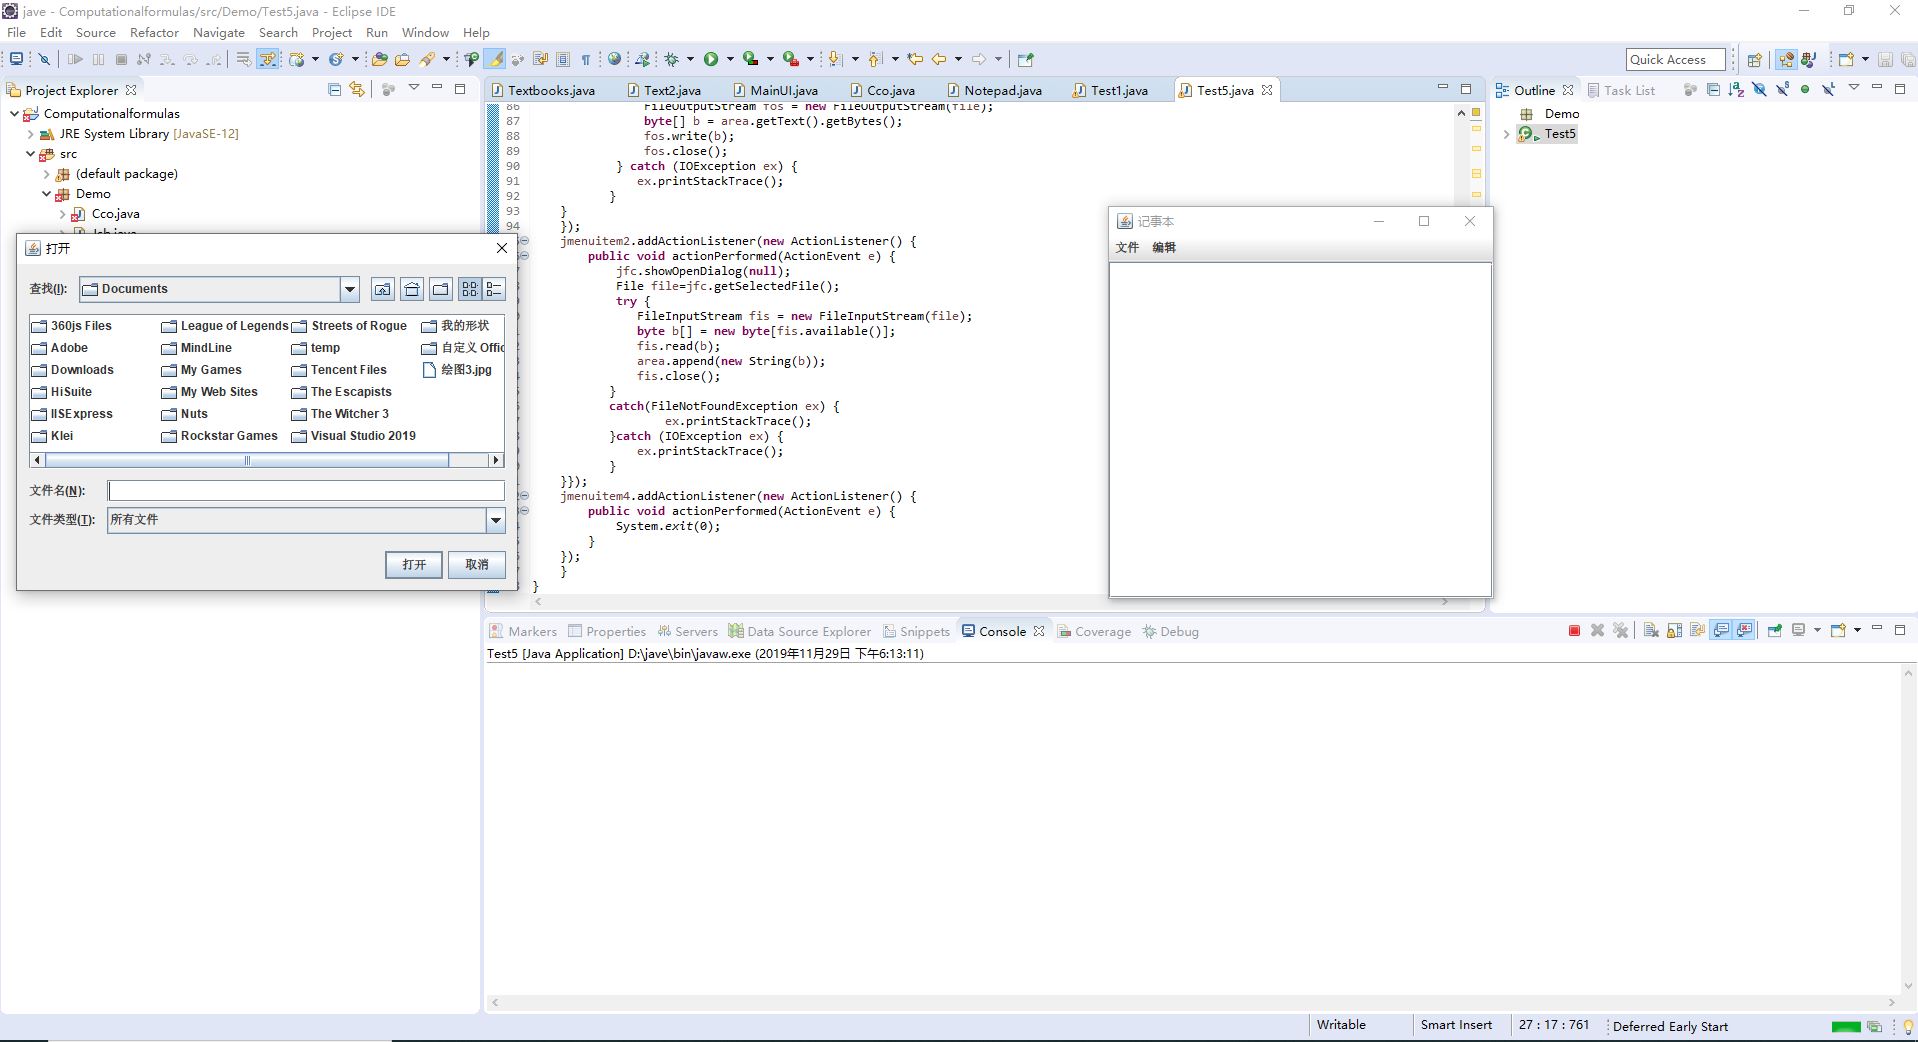This screenshot has height=1042, width=1918.
Task: Click the Debug bug icon in toolbar
Action: click(x=672, y=59)
